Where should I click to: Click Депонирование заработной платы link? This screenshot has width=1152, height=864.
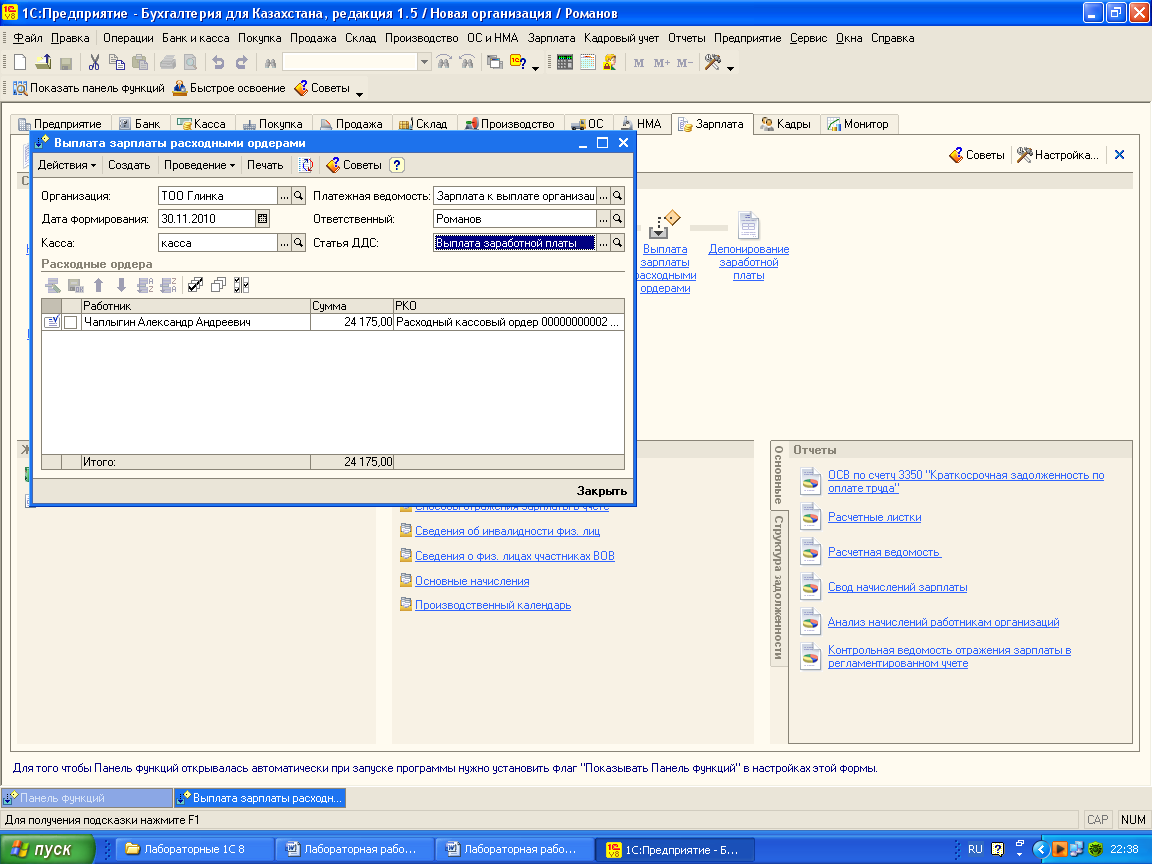(749, 262)
